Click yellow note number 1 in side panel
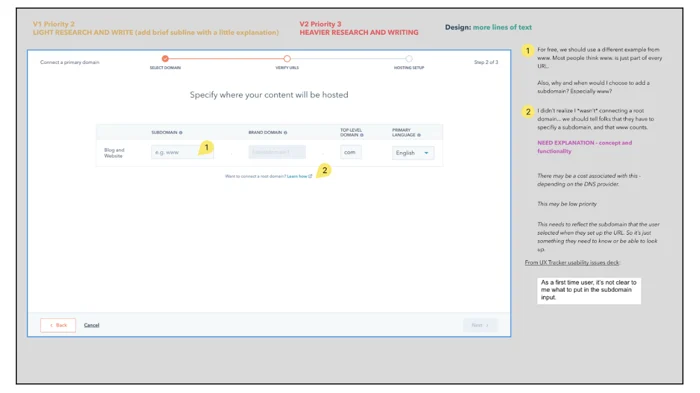This screenshot has width=700, height=393. click(528, 50)
